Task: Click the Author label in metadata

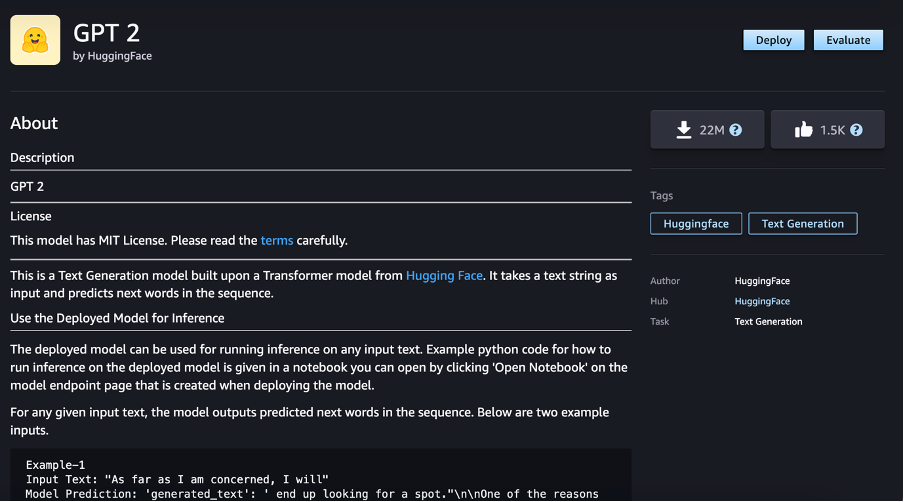Action: (665, 281)
